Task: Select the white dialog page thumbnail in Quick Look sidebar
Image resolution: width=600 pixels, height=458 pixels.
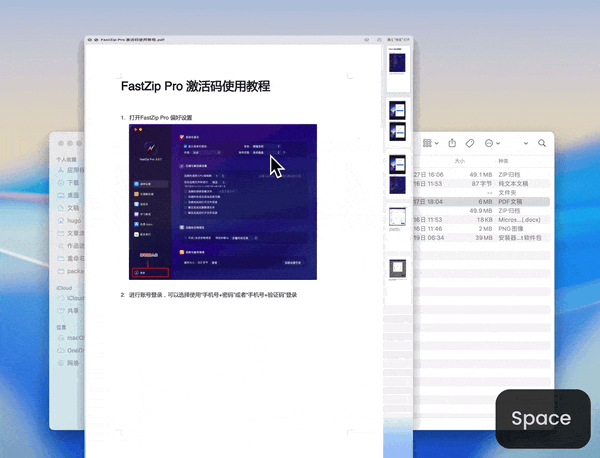Action: click(397, 217)
